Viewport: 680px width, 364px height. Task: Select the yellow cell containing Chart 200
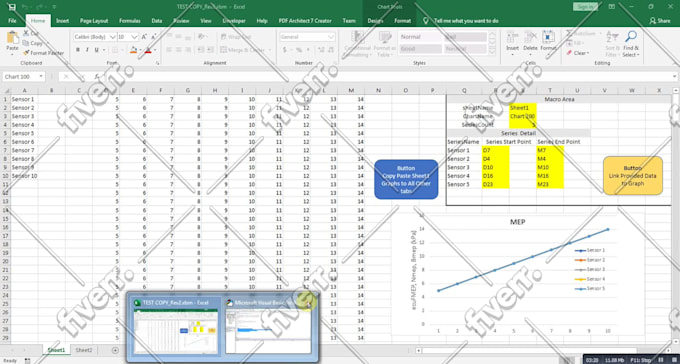point(523,116)
